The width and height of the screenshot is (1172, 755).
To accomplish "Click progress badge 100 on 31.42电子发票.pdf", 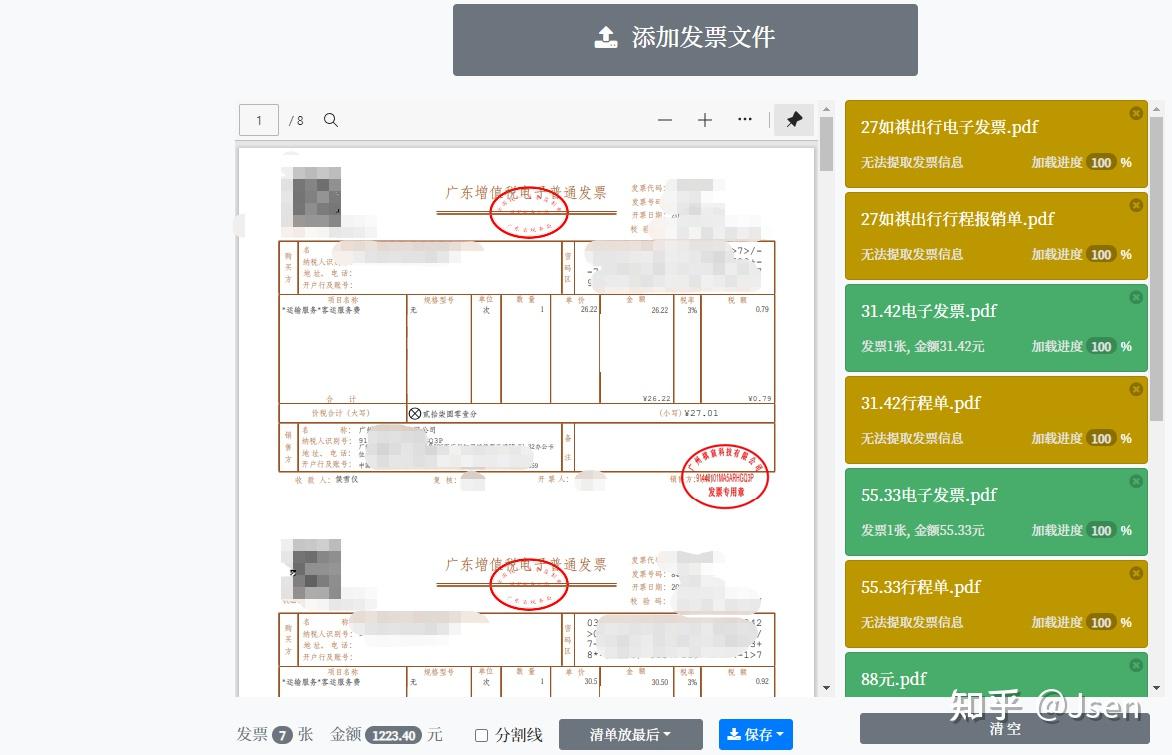I will tap(1100, 346).
